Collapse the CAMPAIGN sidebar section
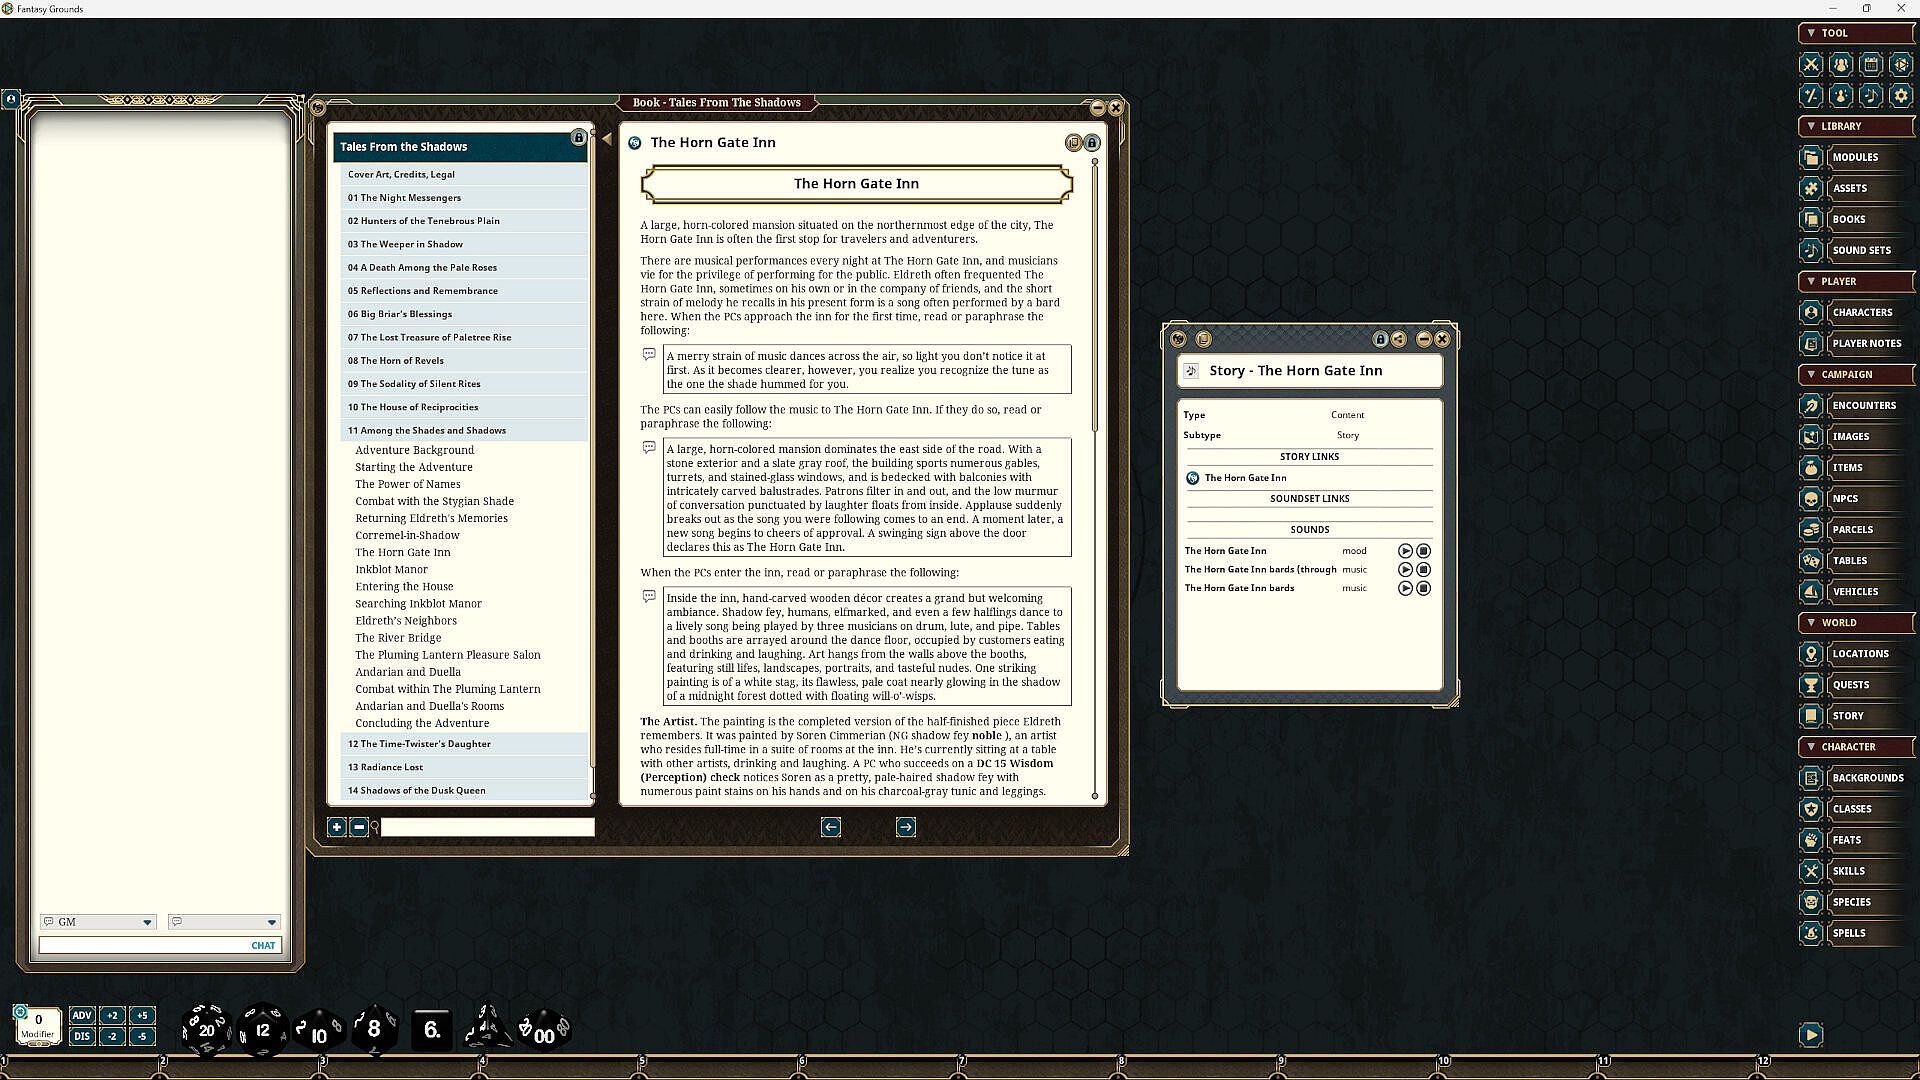Viewport: 1920px width, 1080px height. 1811,374
